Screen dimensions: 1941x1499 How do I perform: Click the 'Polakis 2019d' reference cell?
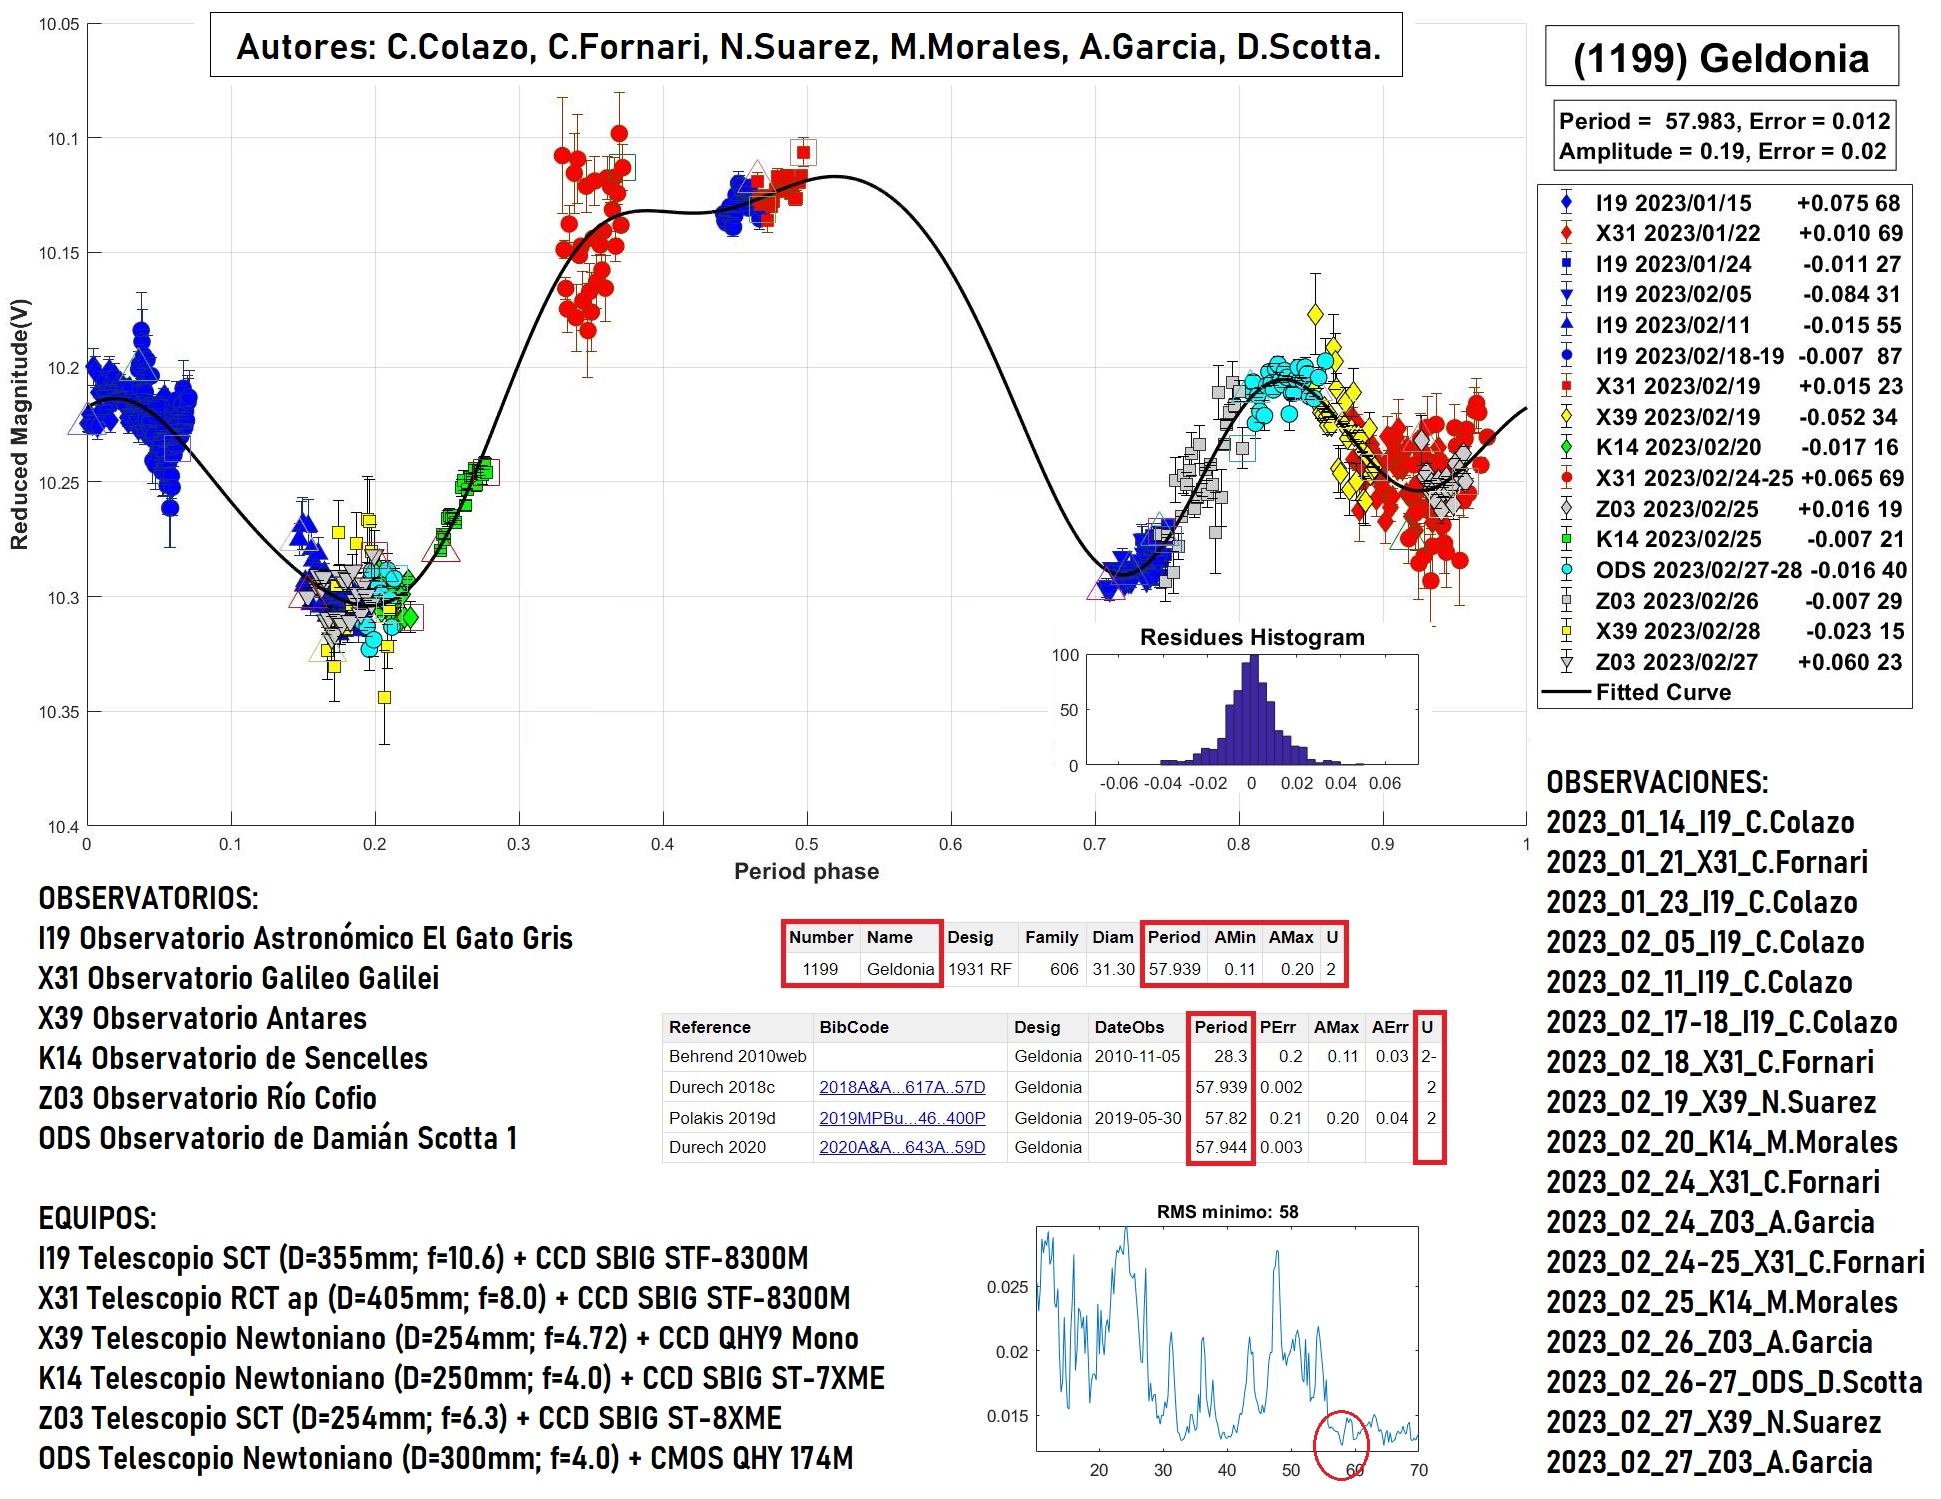pyautogui.click(x=738, y=1118)
